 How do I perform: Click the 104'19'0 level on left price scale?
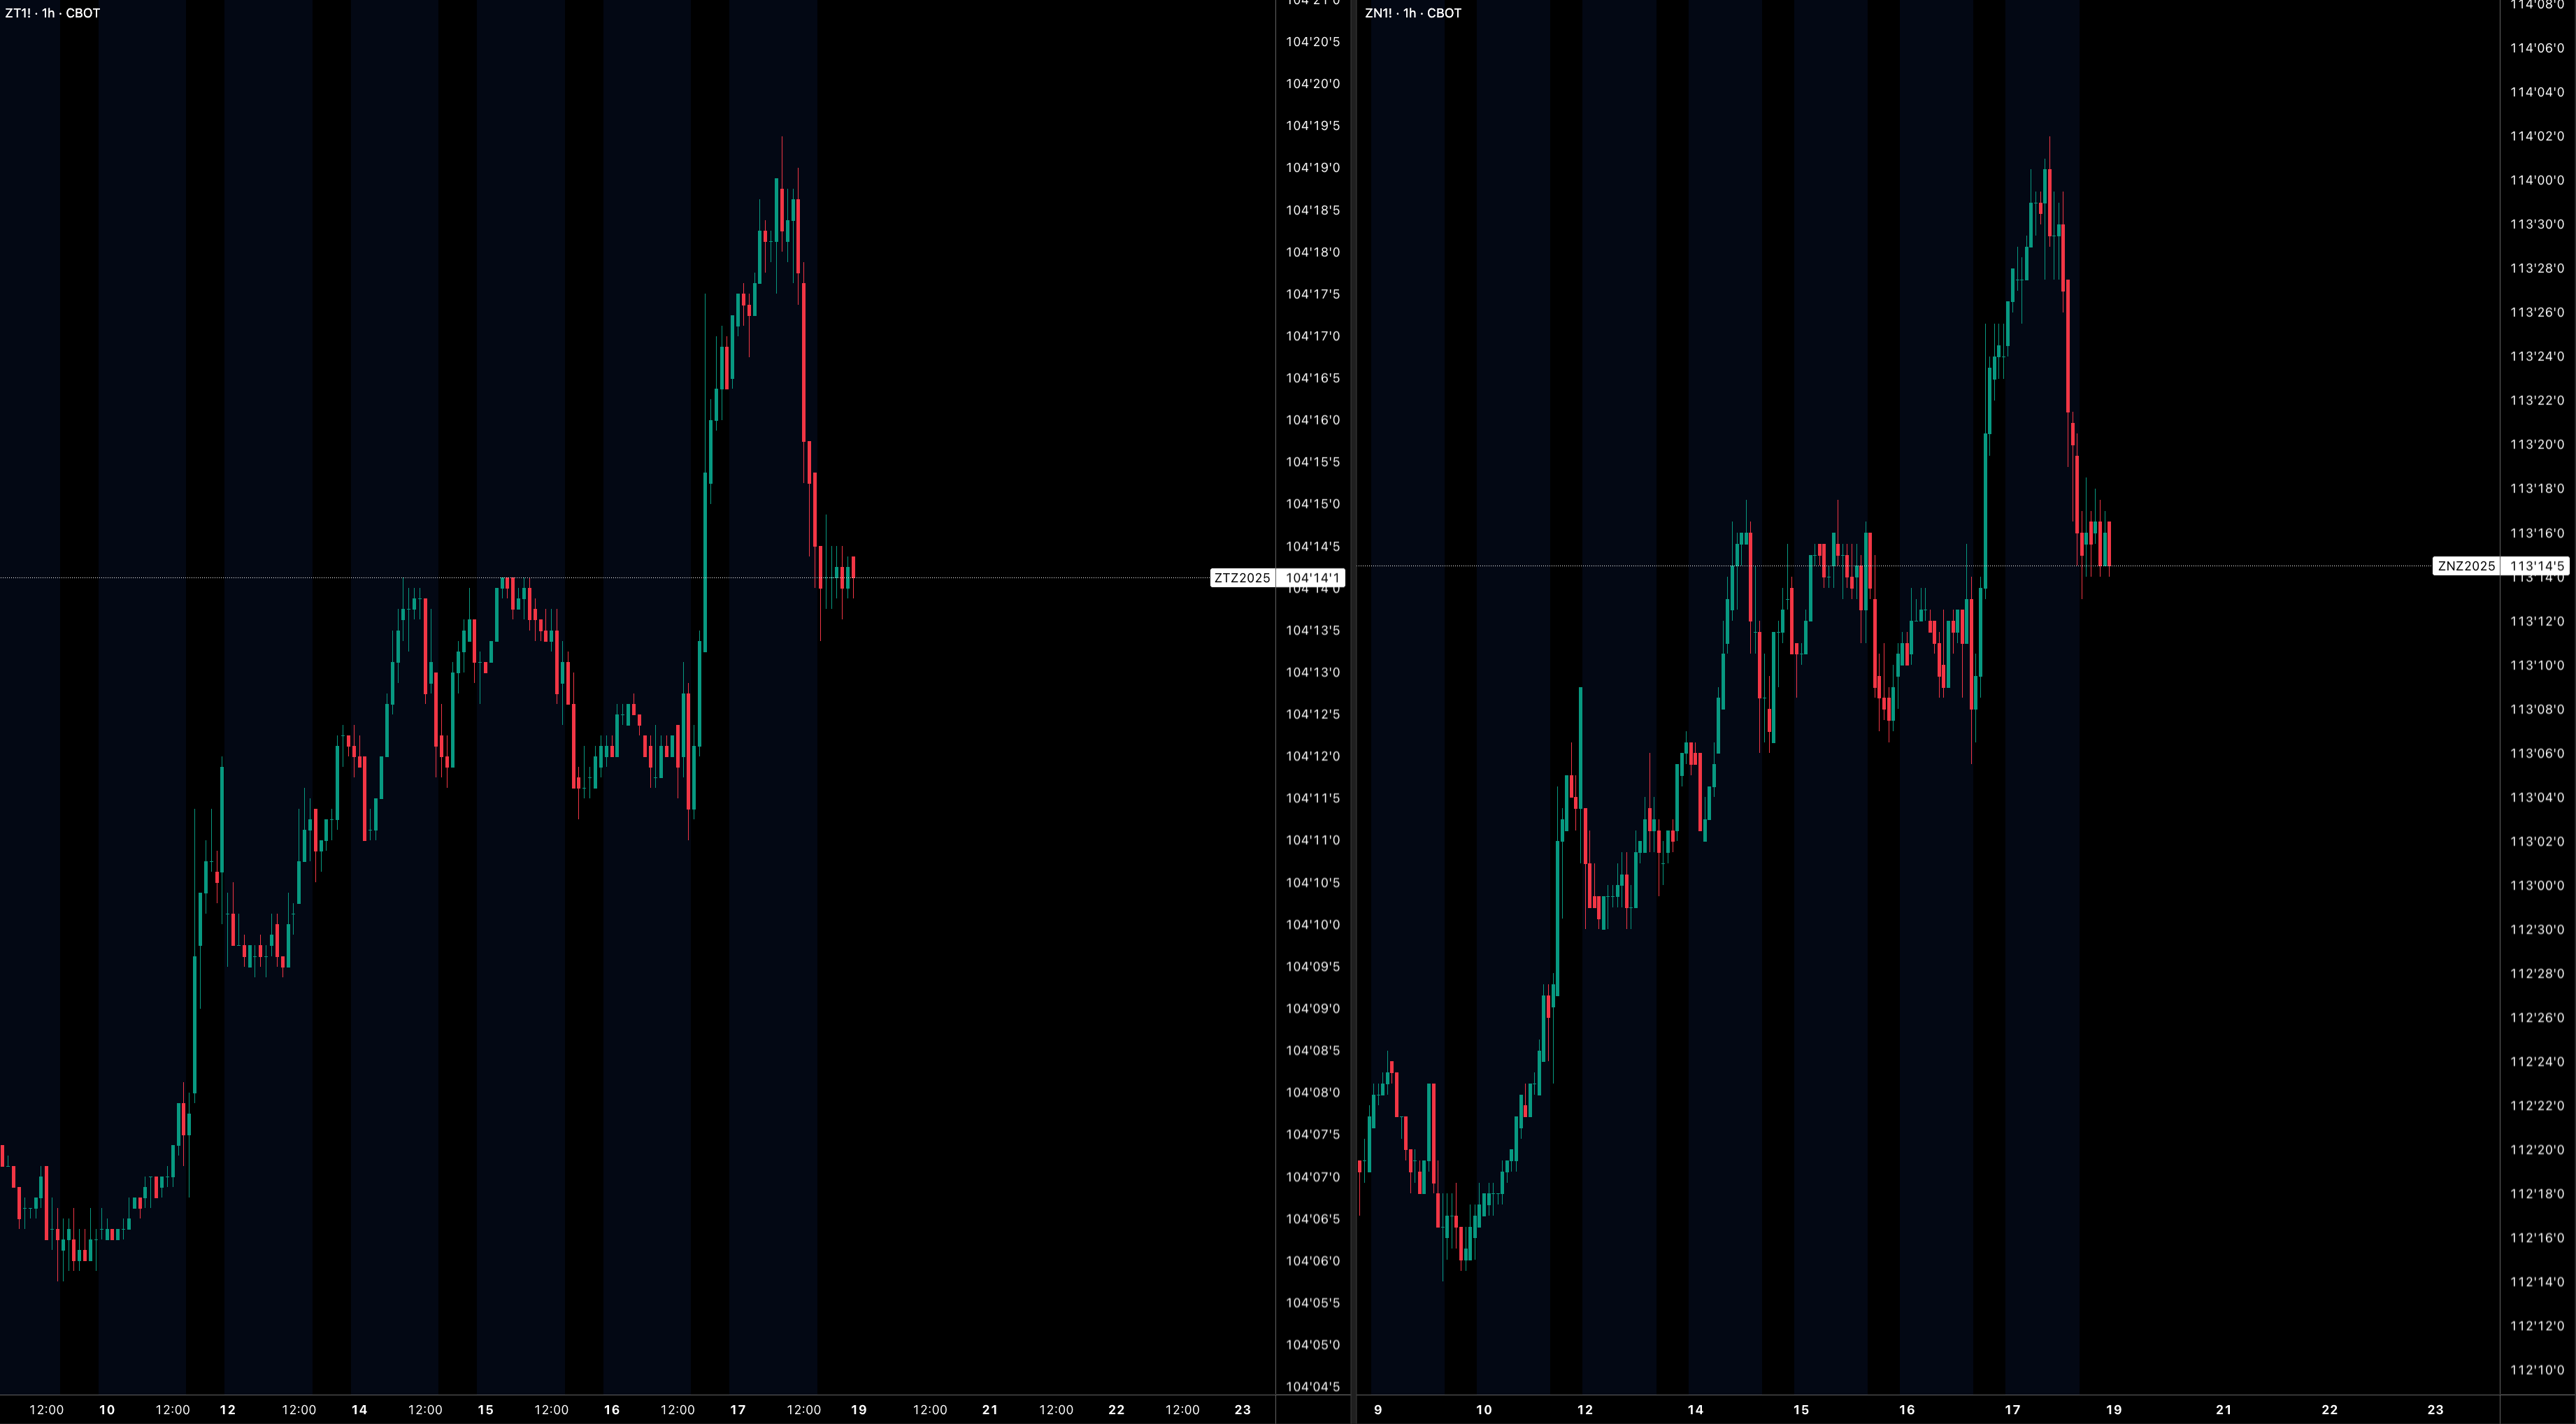click(x=1312, y=168)
